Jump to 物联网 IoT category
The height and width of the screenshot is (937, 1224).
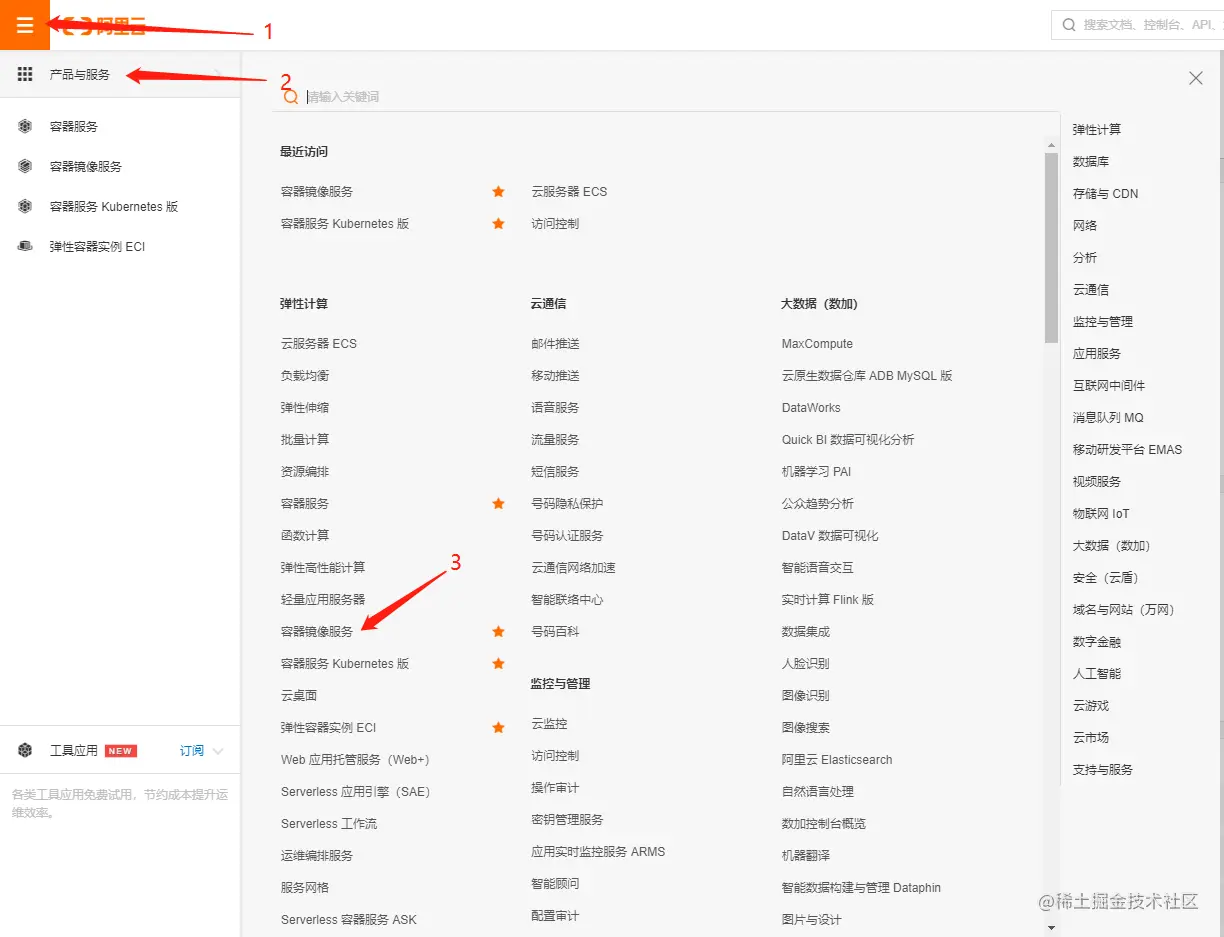(1101, 513)
